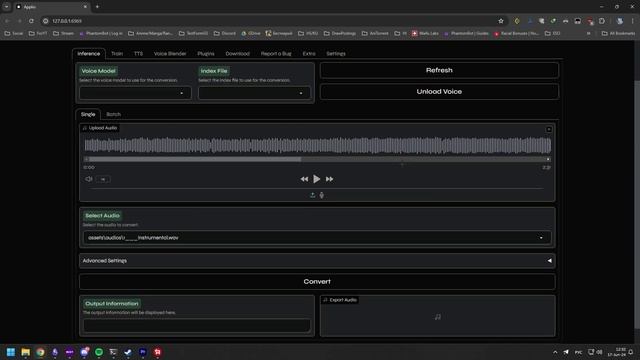Rewind the uploaded audio

coord(304,179)
